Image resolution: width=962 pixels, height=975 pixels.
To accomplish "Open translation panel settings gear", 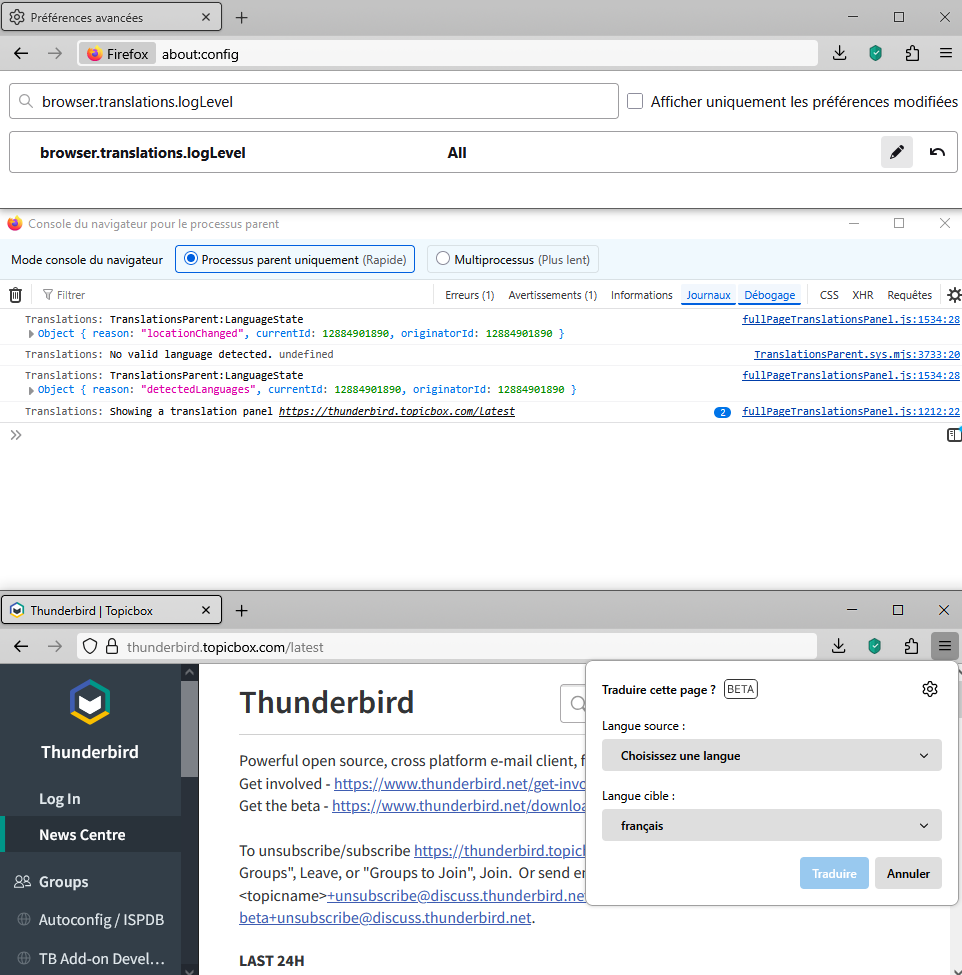I will click(930, 689).
